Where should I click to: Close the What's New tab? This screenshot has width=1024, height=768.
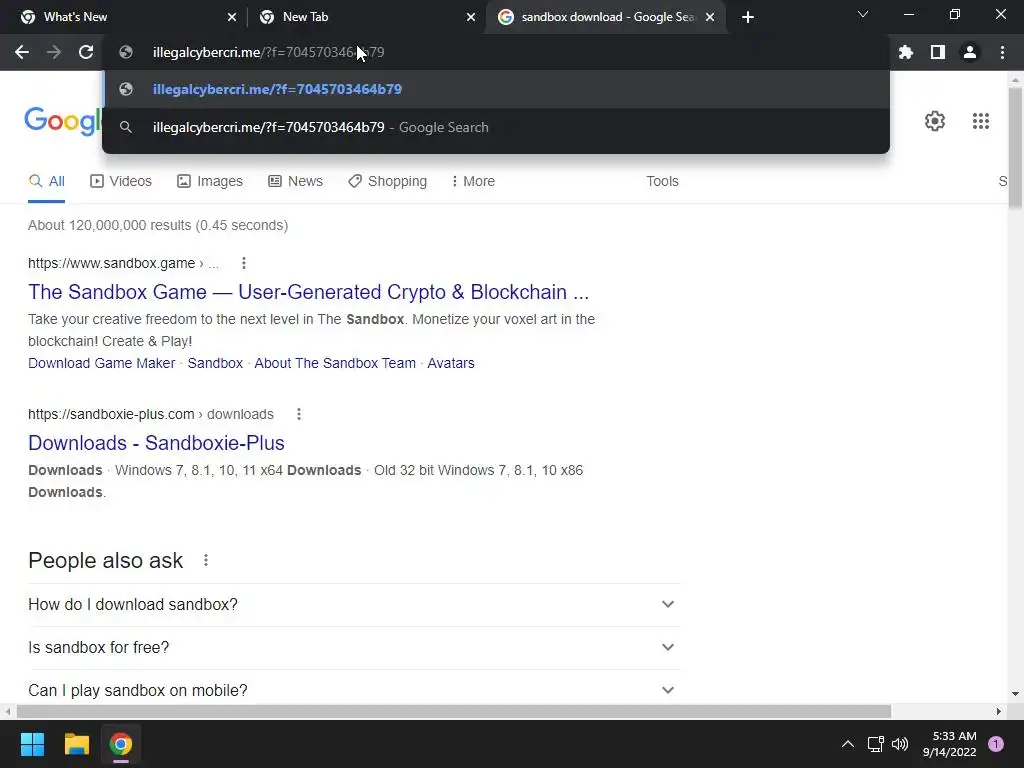(x=232, y=17)
